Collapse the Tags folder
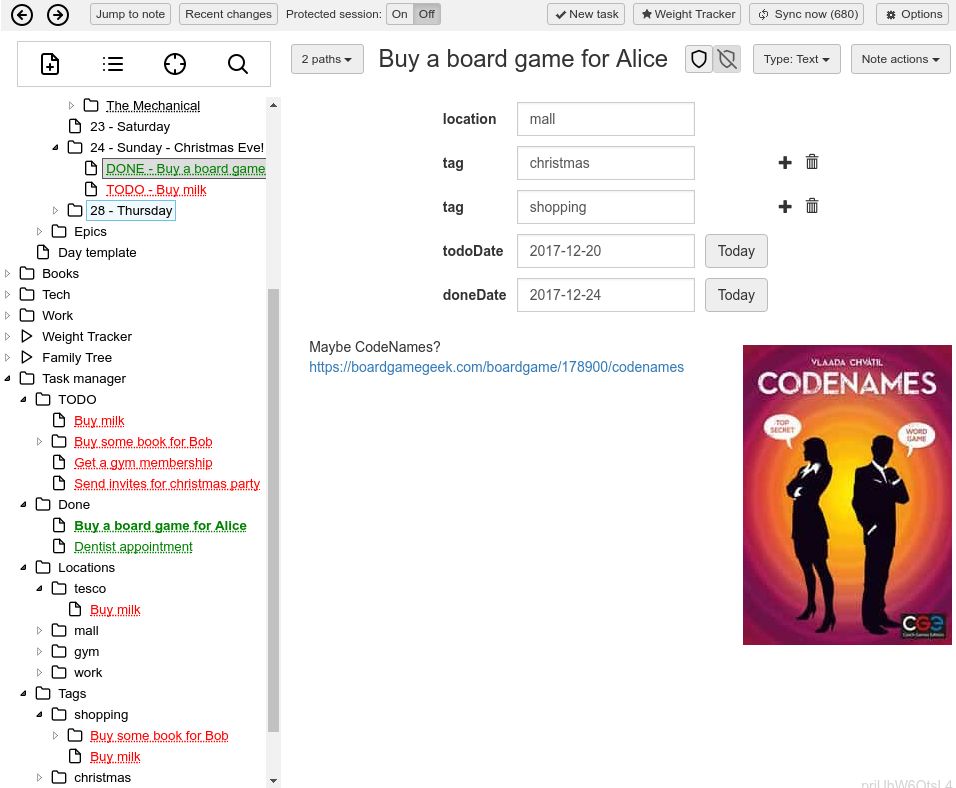The height and width of the screenshot is (788, 956). (x=23, y=694)
